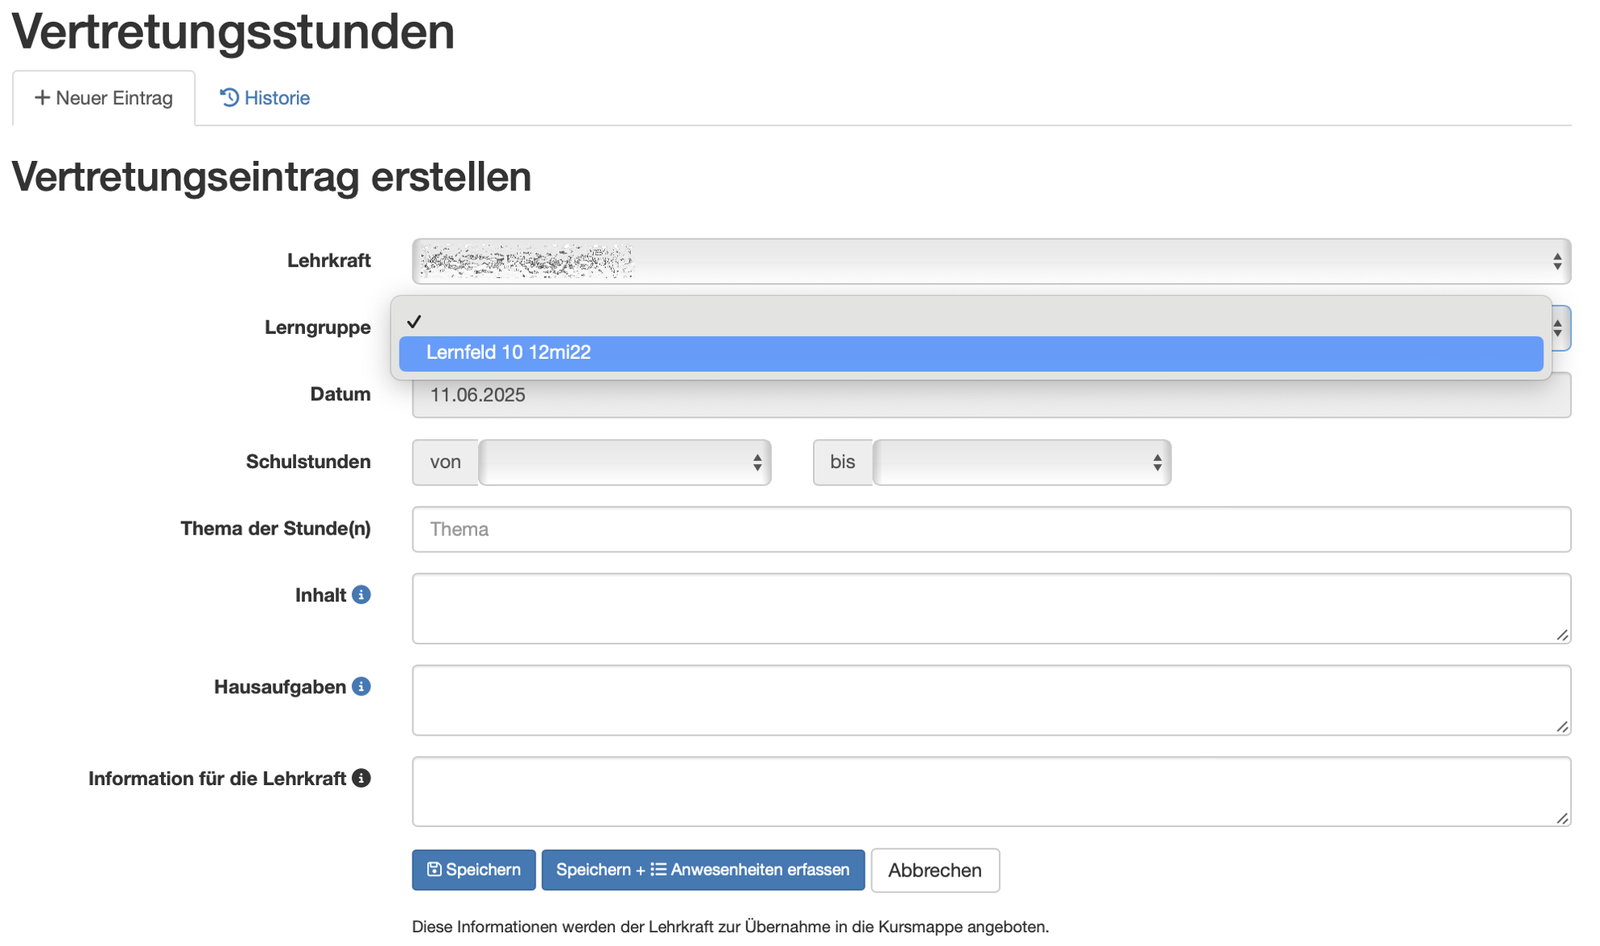Viewport: 1600px width, 946px height.
Task: Open the Lehrkraft dropdown
Action: tap(990, 262)
